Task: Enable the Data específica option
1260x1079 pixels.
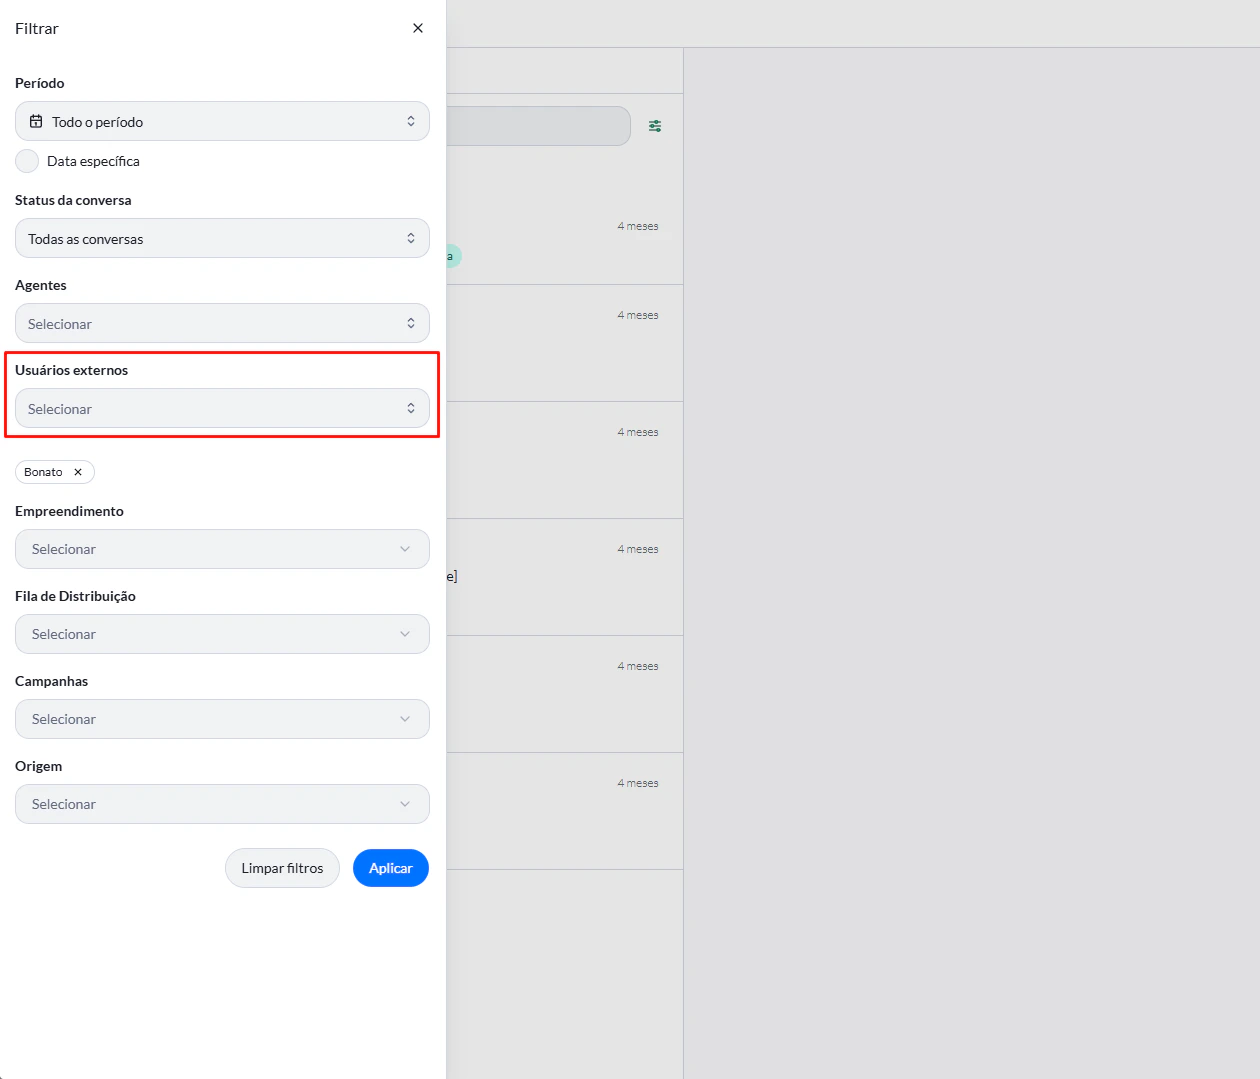Action: pos(27,161)
